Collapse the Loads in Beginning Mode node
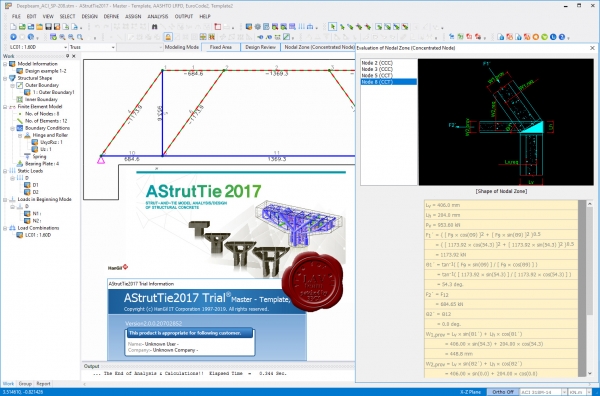Screen dimensions: 600x396 click(5, 199)
